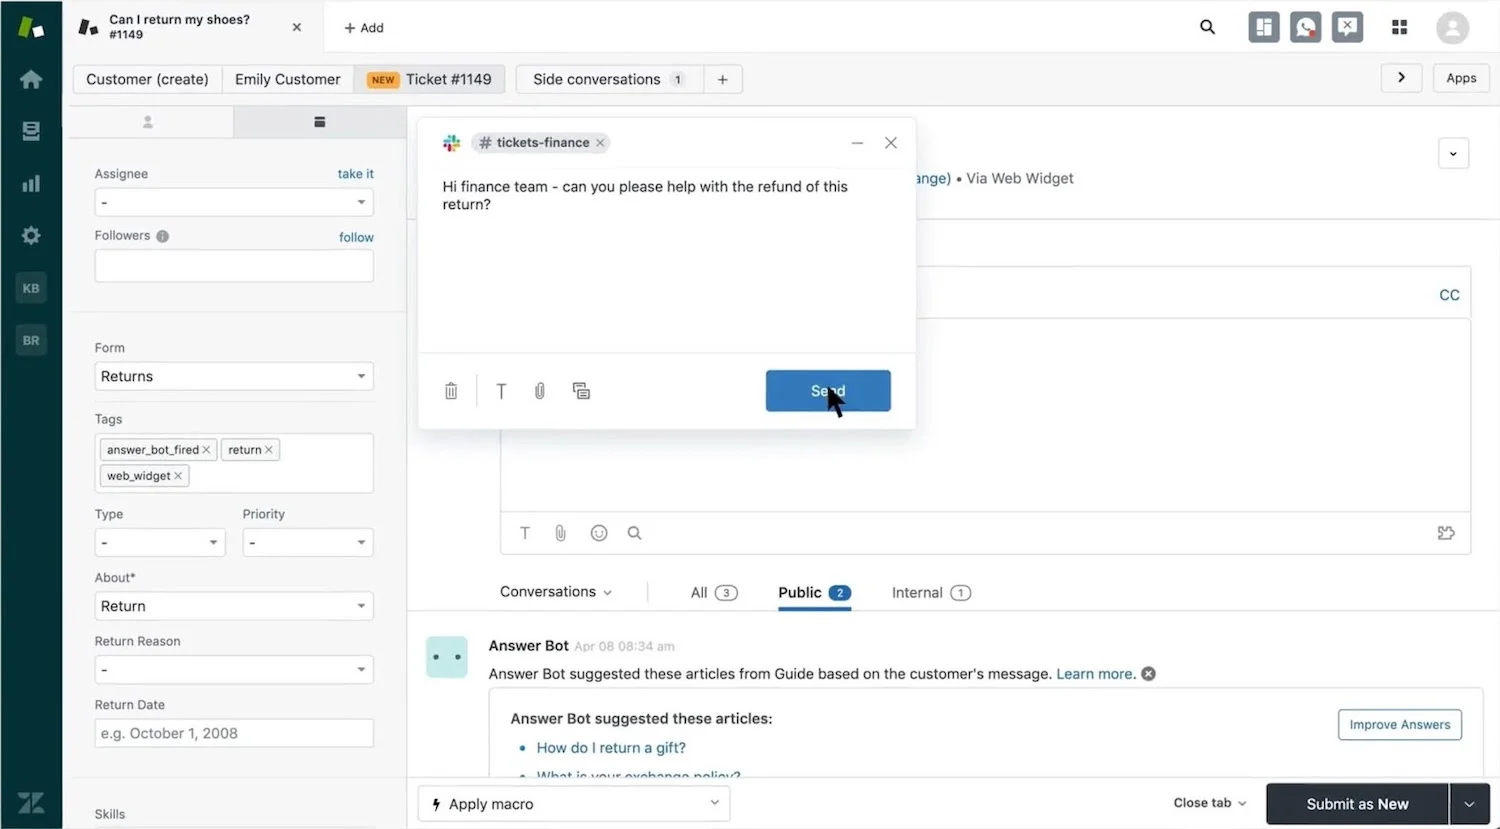The height and width of the screenshot is (829, 1500).
Task: Open the Home dashboard in sidebar
Action: (x=31, y=79)
